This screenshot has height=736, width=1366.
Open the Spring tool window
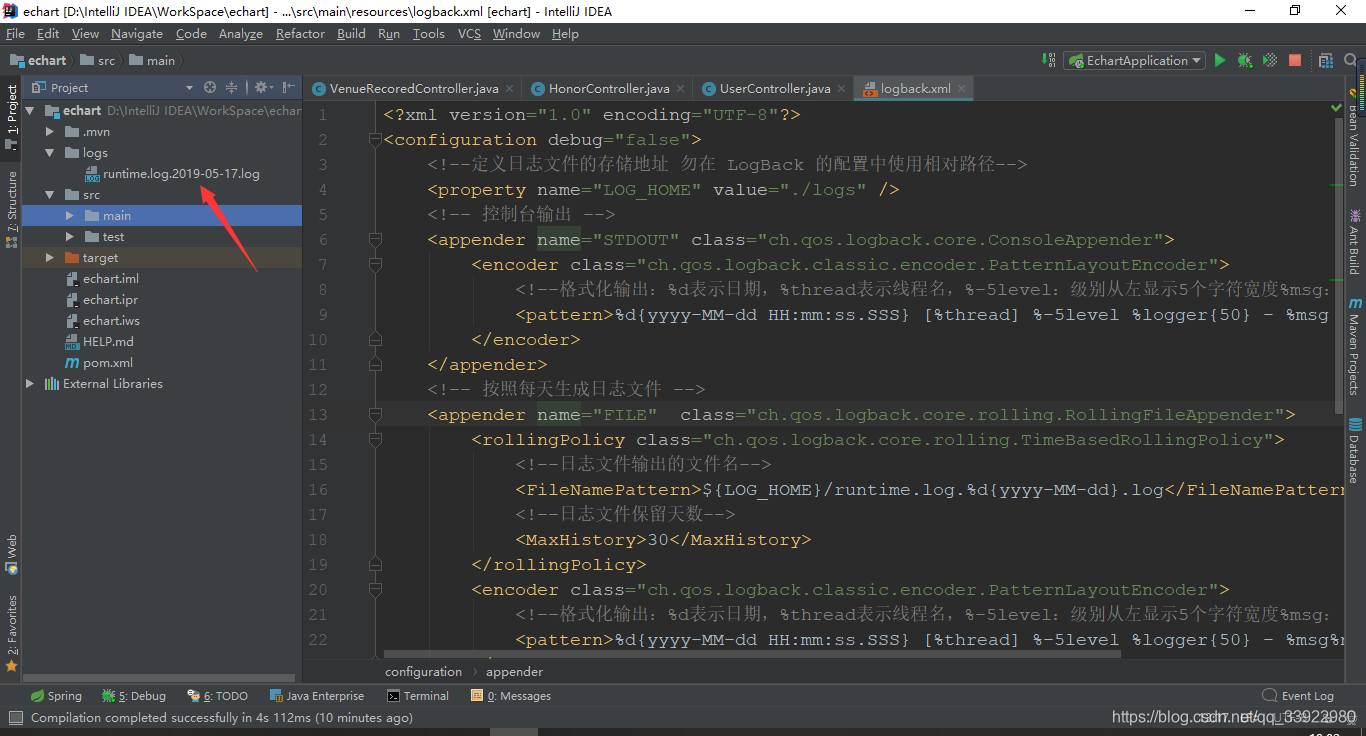tap(56, 696)
